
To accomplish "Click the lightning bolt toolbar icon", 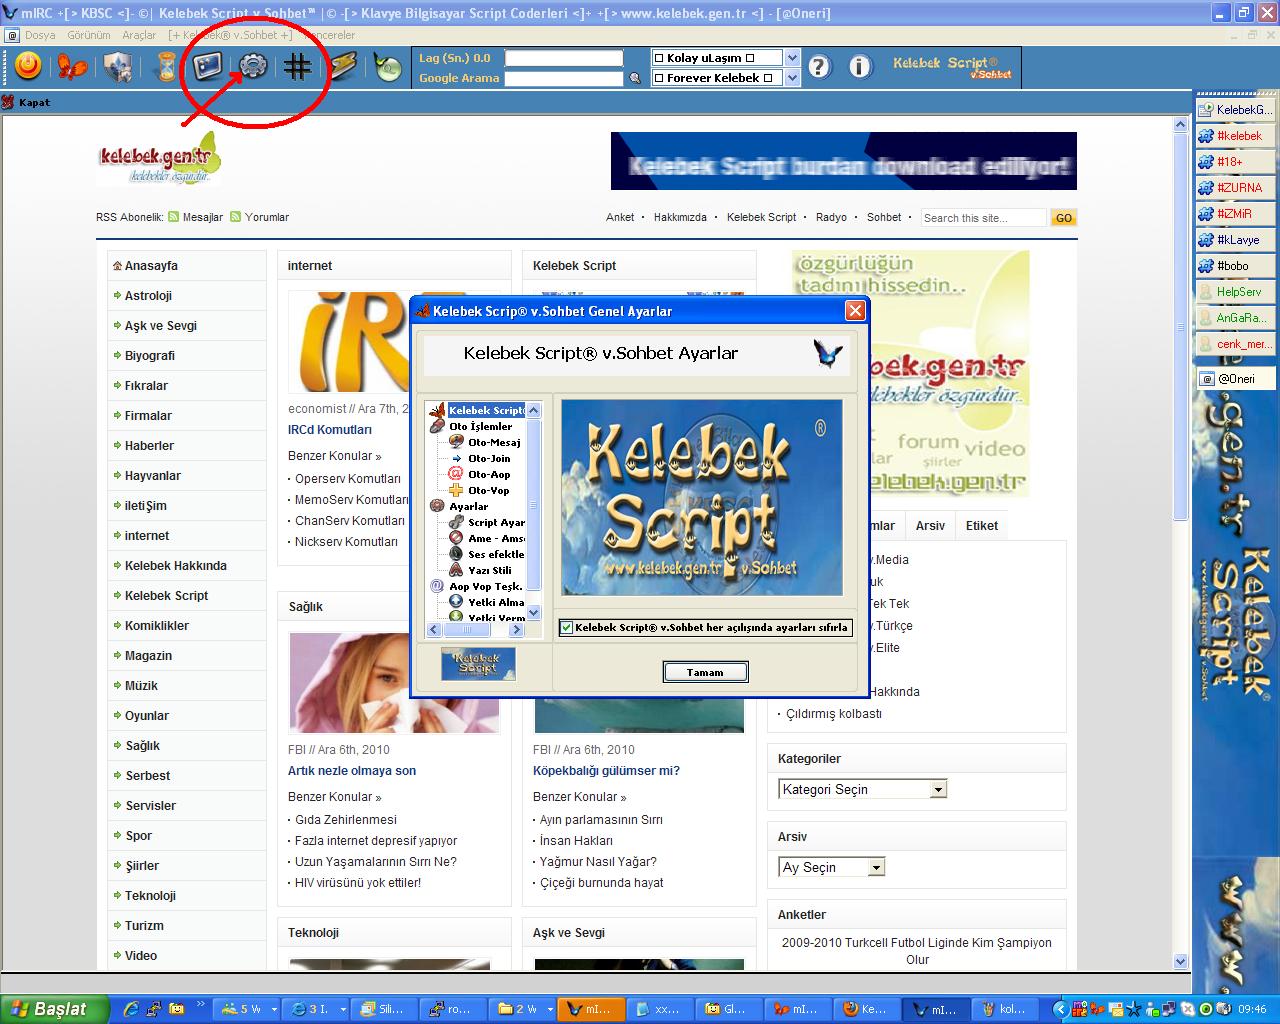I will point(342,67).
